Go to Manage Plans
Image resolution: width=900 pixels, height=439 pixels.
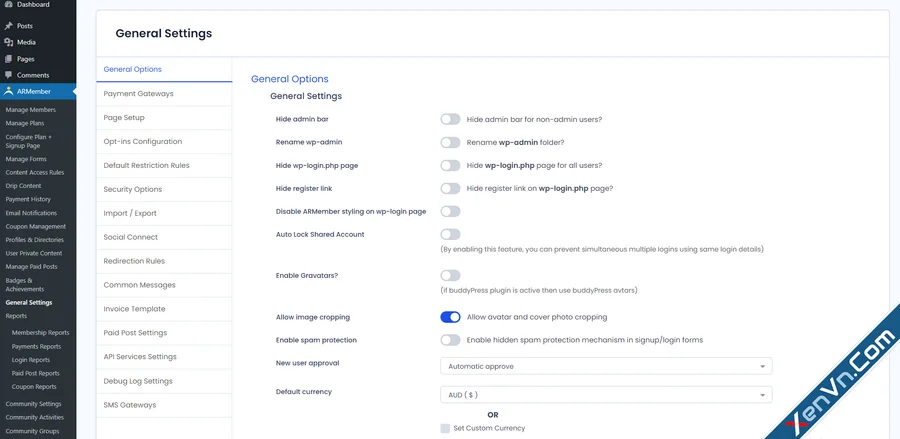[x=25, y=123]
